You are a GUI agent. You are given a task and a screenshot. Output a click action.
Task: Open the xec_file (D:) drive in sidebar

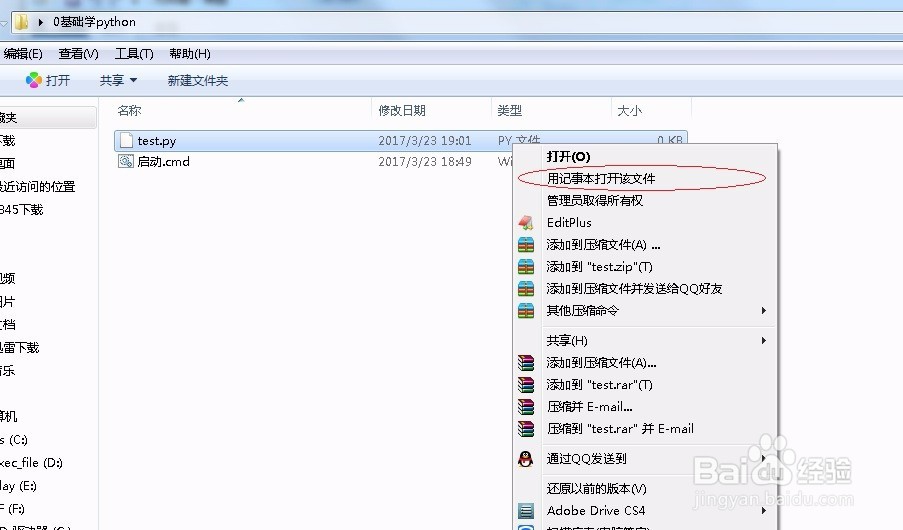coord(31,463)
